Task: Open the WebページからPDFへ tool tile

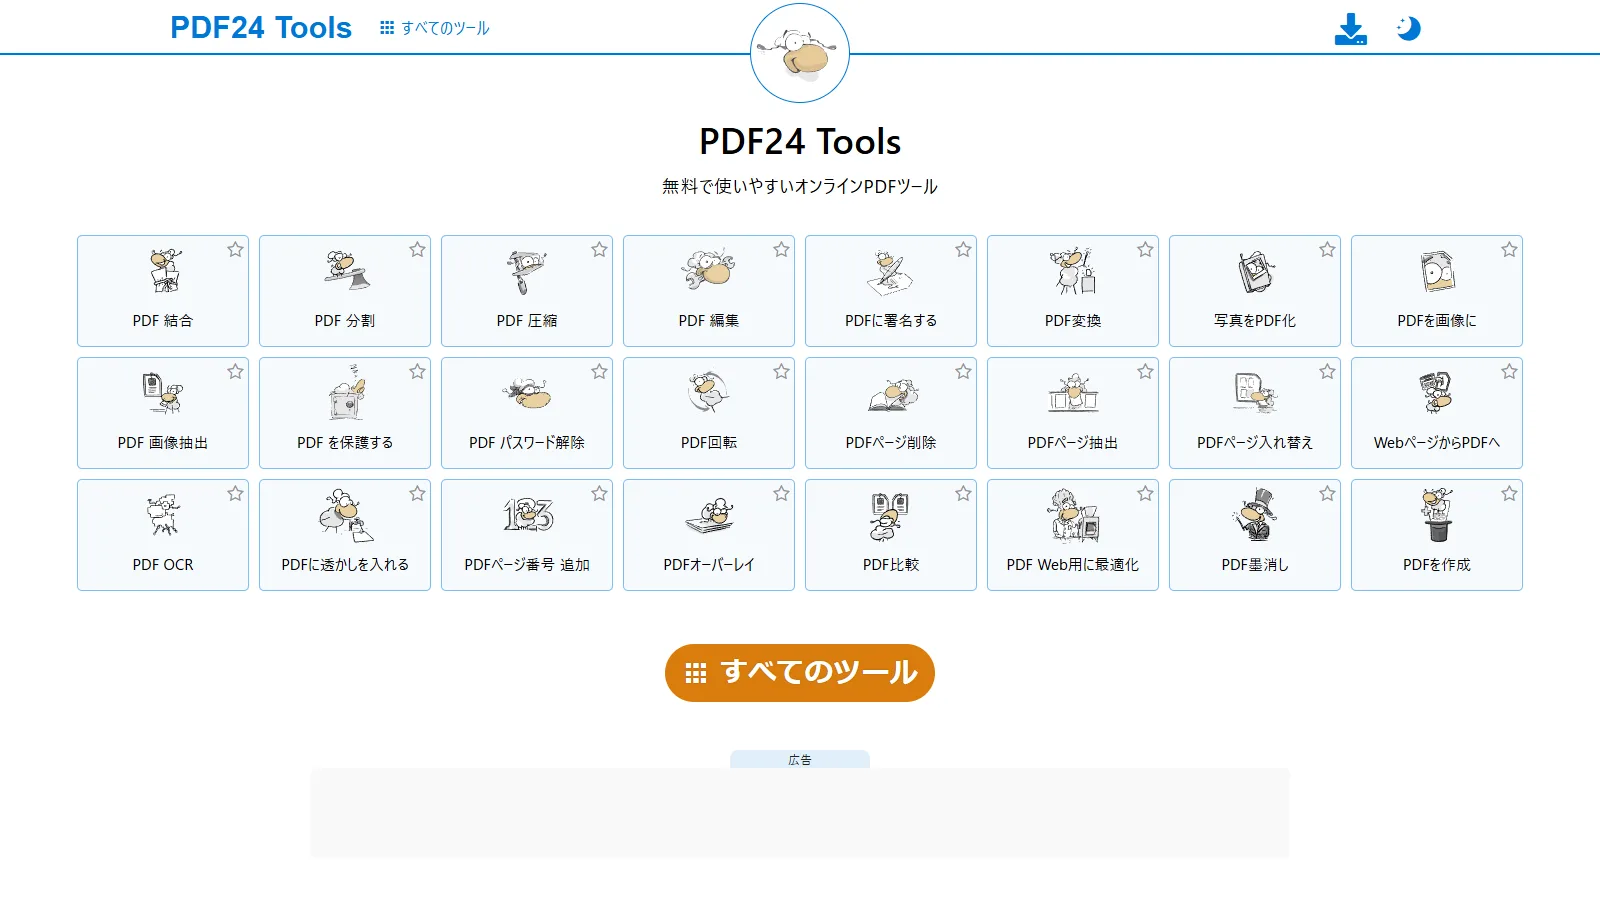Action: pos(1437,413)
